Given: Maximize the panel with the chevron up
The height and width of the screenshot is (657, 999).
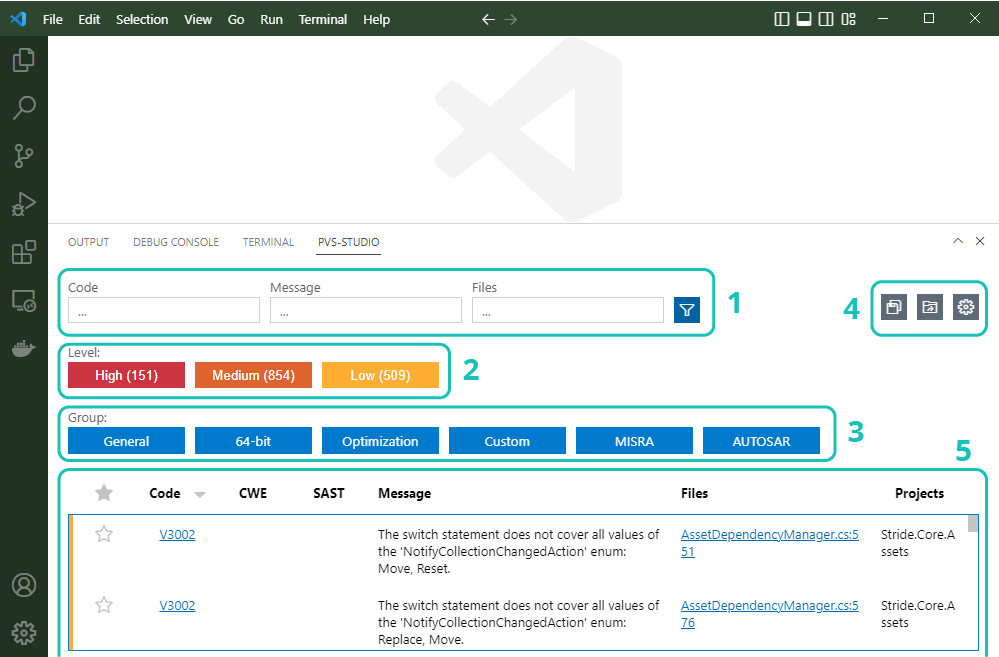Looking at the screenshot, I should (x=958, y=241).
